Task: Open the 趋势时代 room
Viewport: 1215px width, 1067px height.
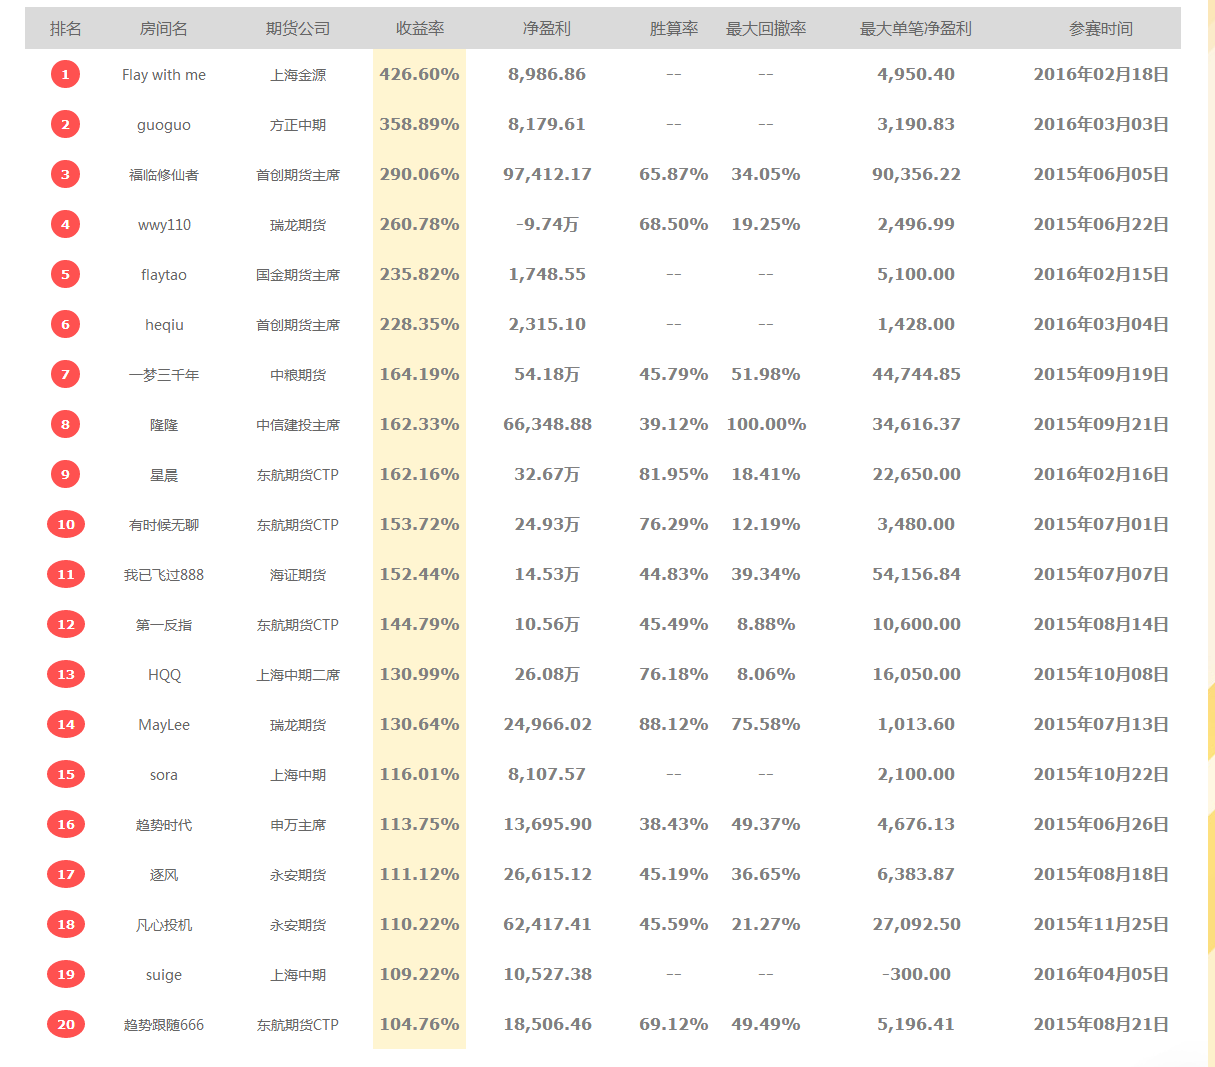Action: click(164, 825)
